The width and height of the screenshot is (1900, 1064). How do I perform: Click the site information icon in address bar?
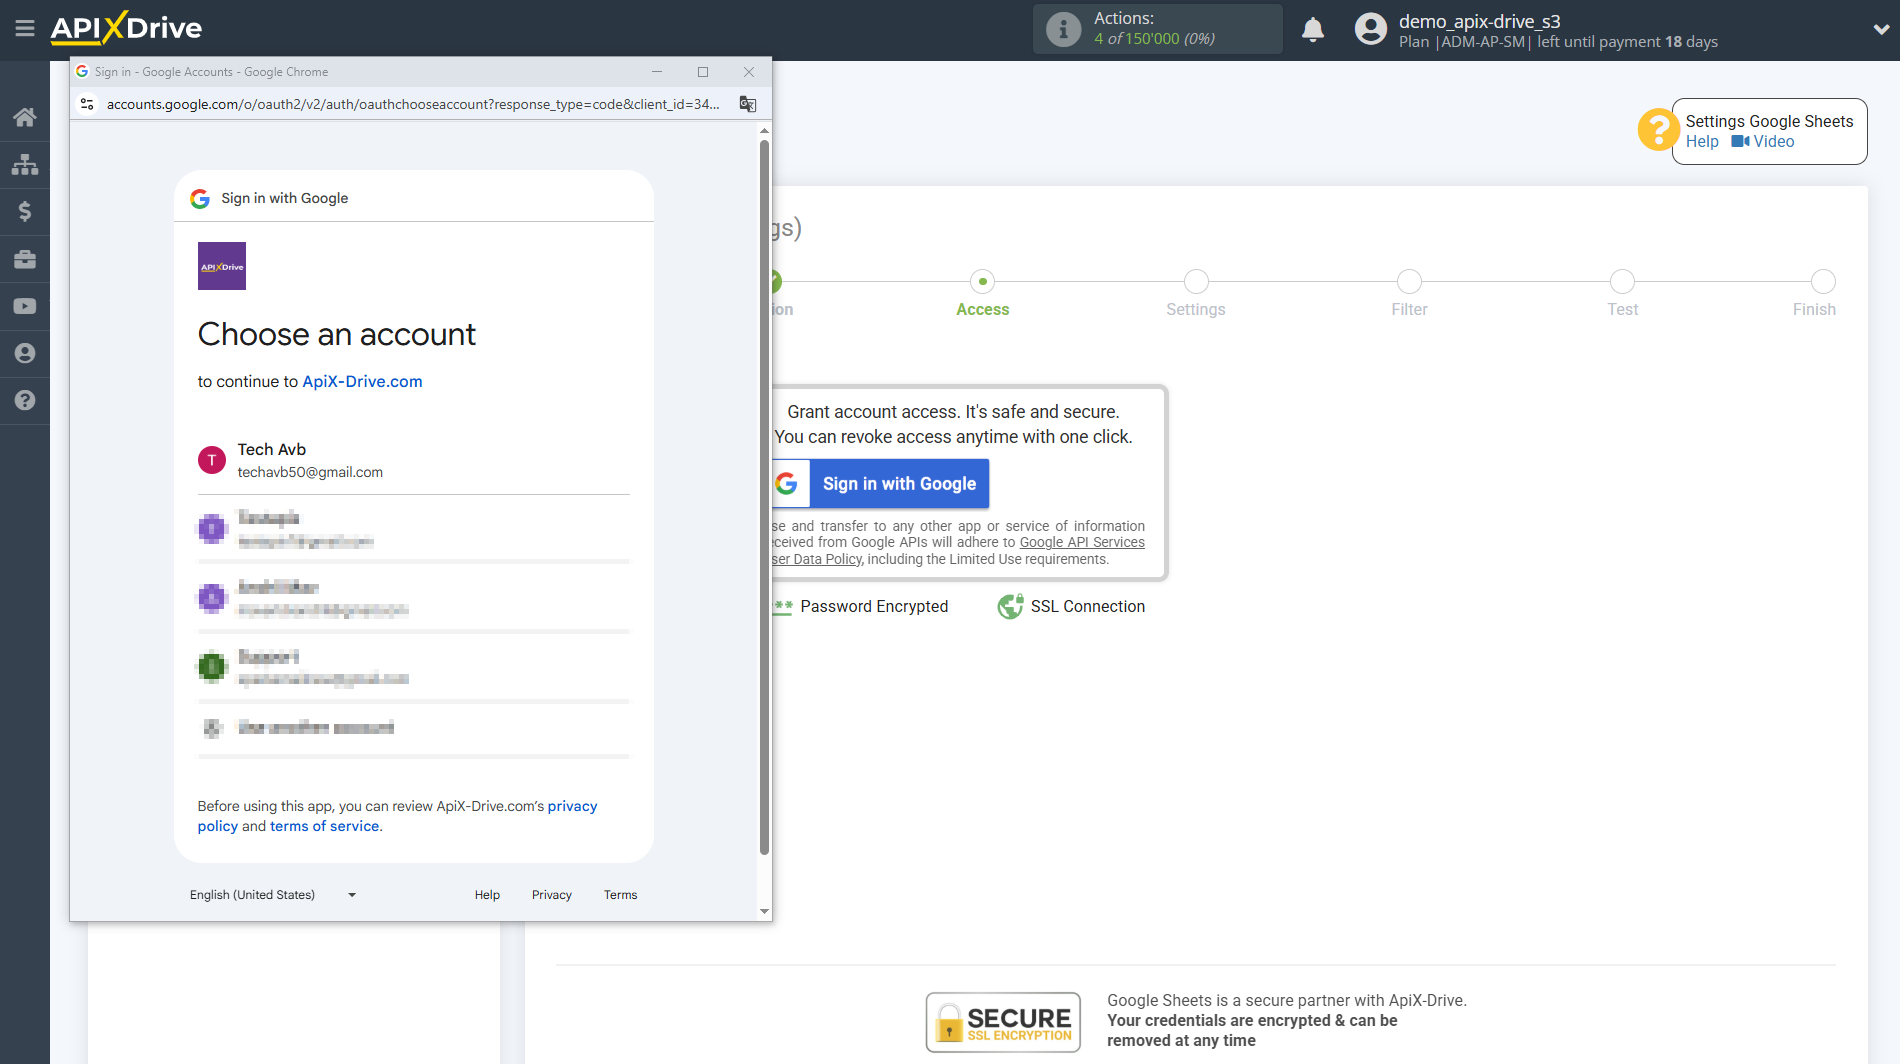[x=87, y=104]
